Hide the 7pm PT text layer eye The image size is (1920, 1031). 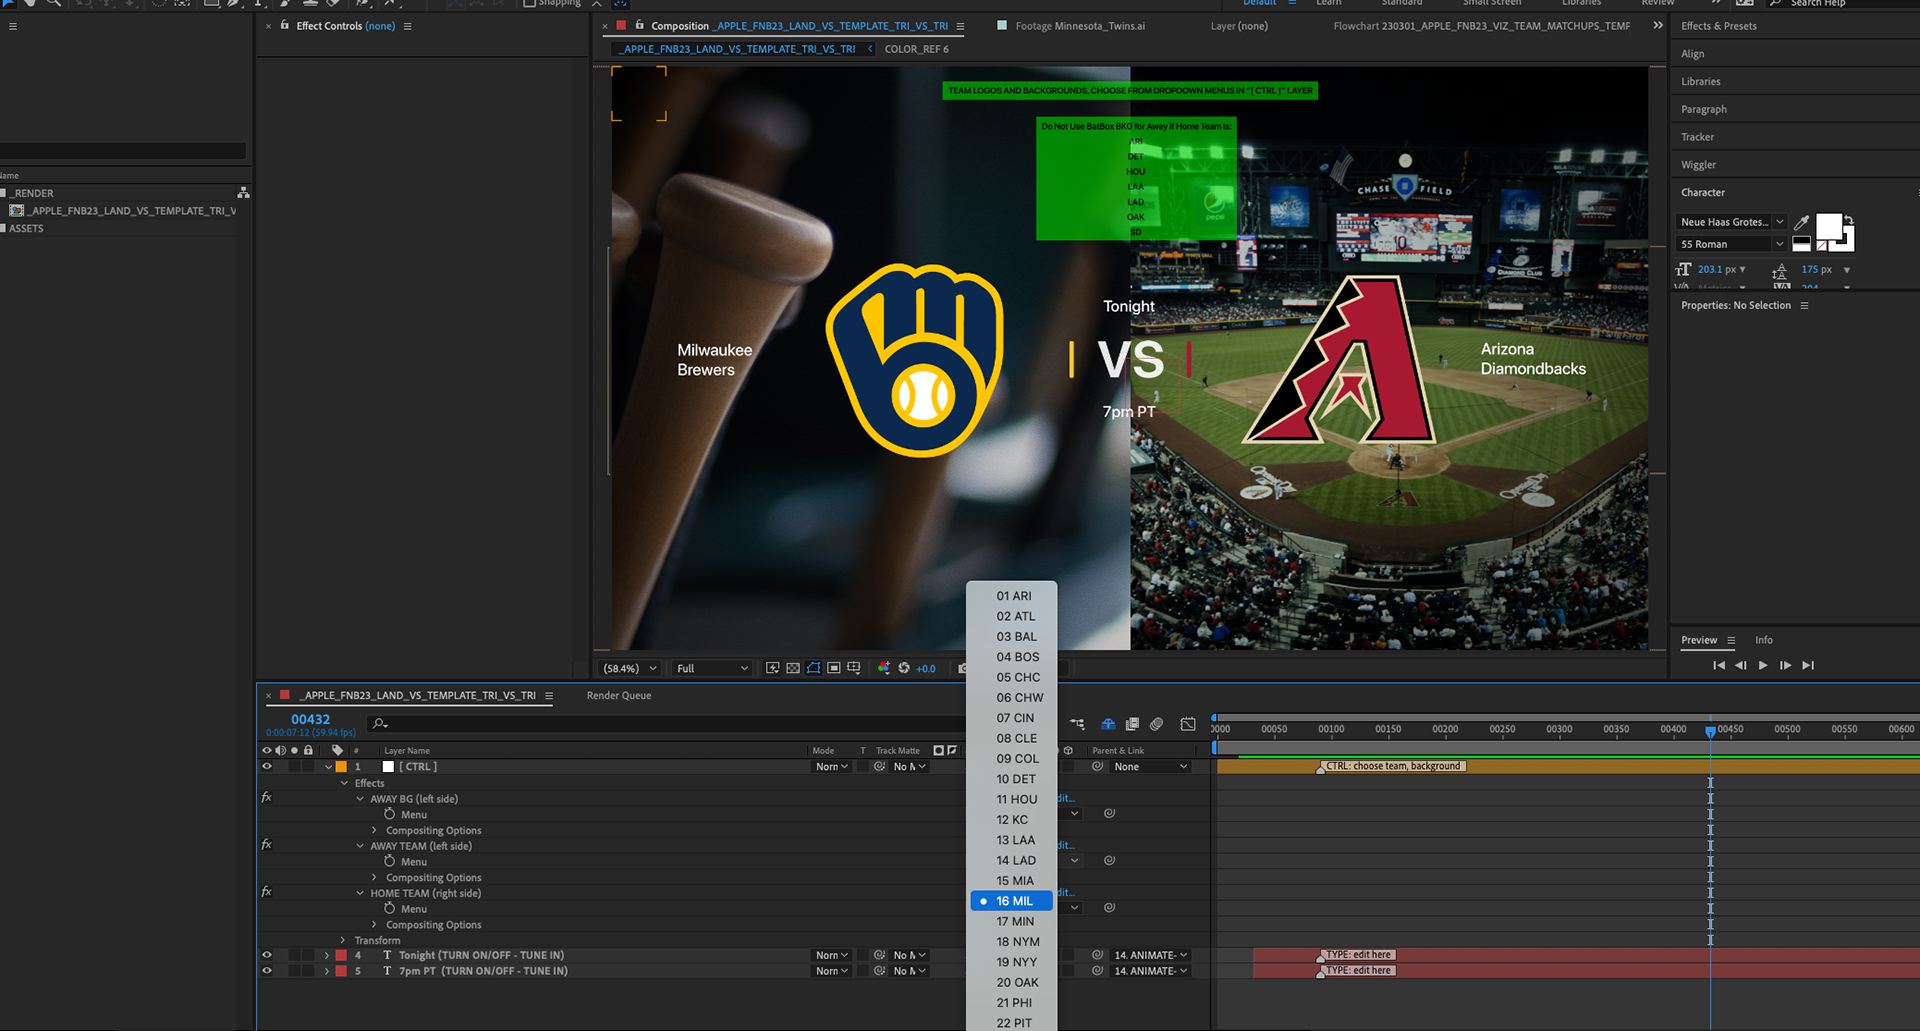pos(267,971)
